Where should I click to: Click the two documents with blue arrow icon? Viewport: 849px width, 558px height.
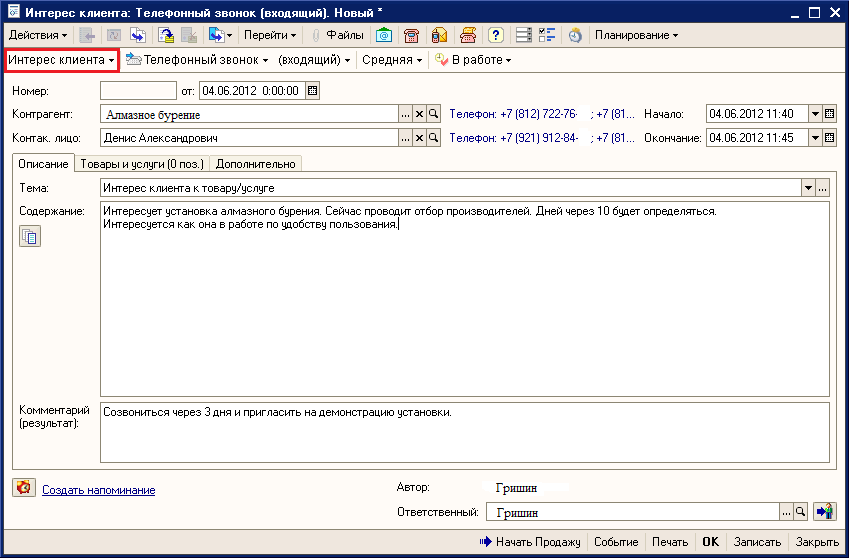(x=138, y=35)
